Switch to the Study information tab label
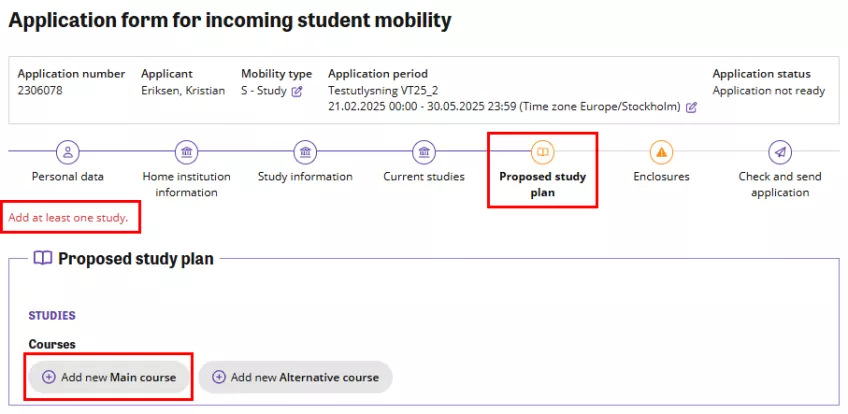 point(305,177)
